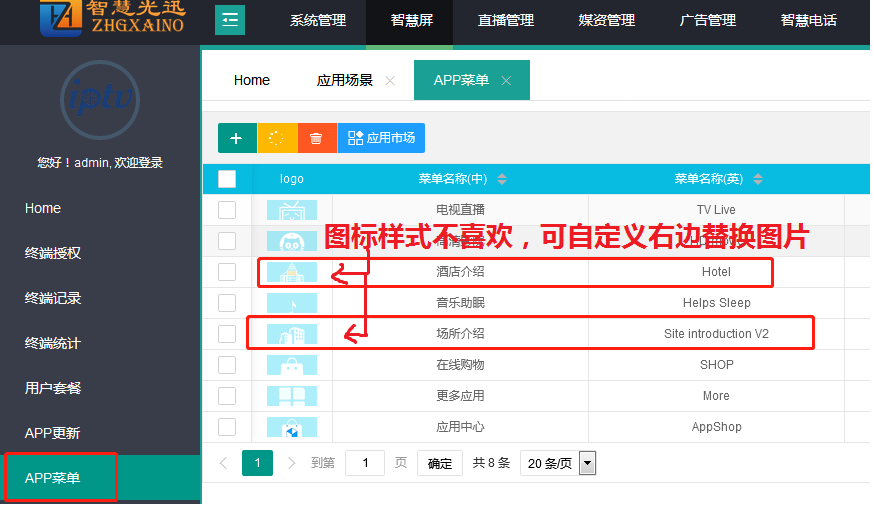Viewport: 873px width, 505px height.
Task: Click the yellow refresh button
Action: [x=277, y=138]
